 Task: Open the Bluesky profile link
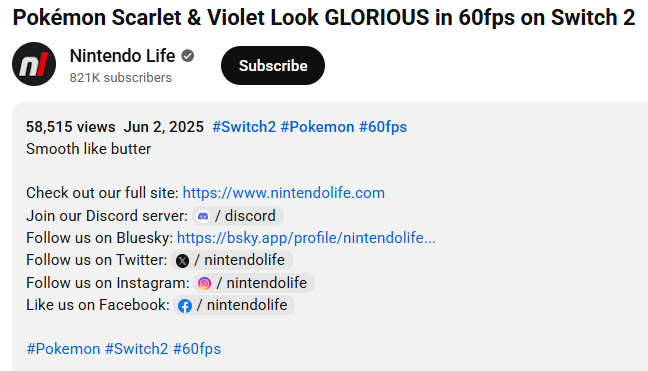click(x=306, y=238)
